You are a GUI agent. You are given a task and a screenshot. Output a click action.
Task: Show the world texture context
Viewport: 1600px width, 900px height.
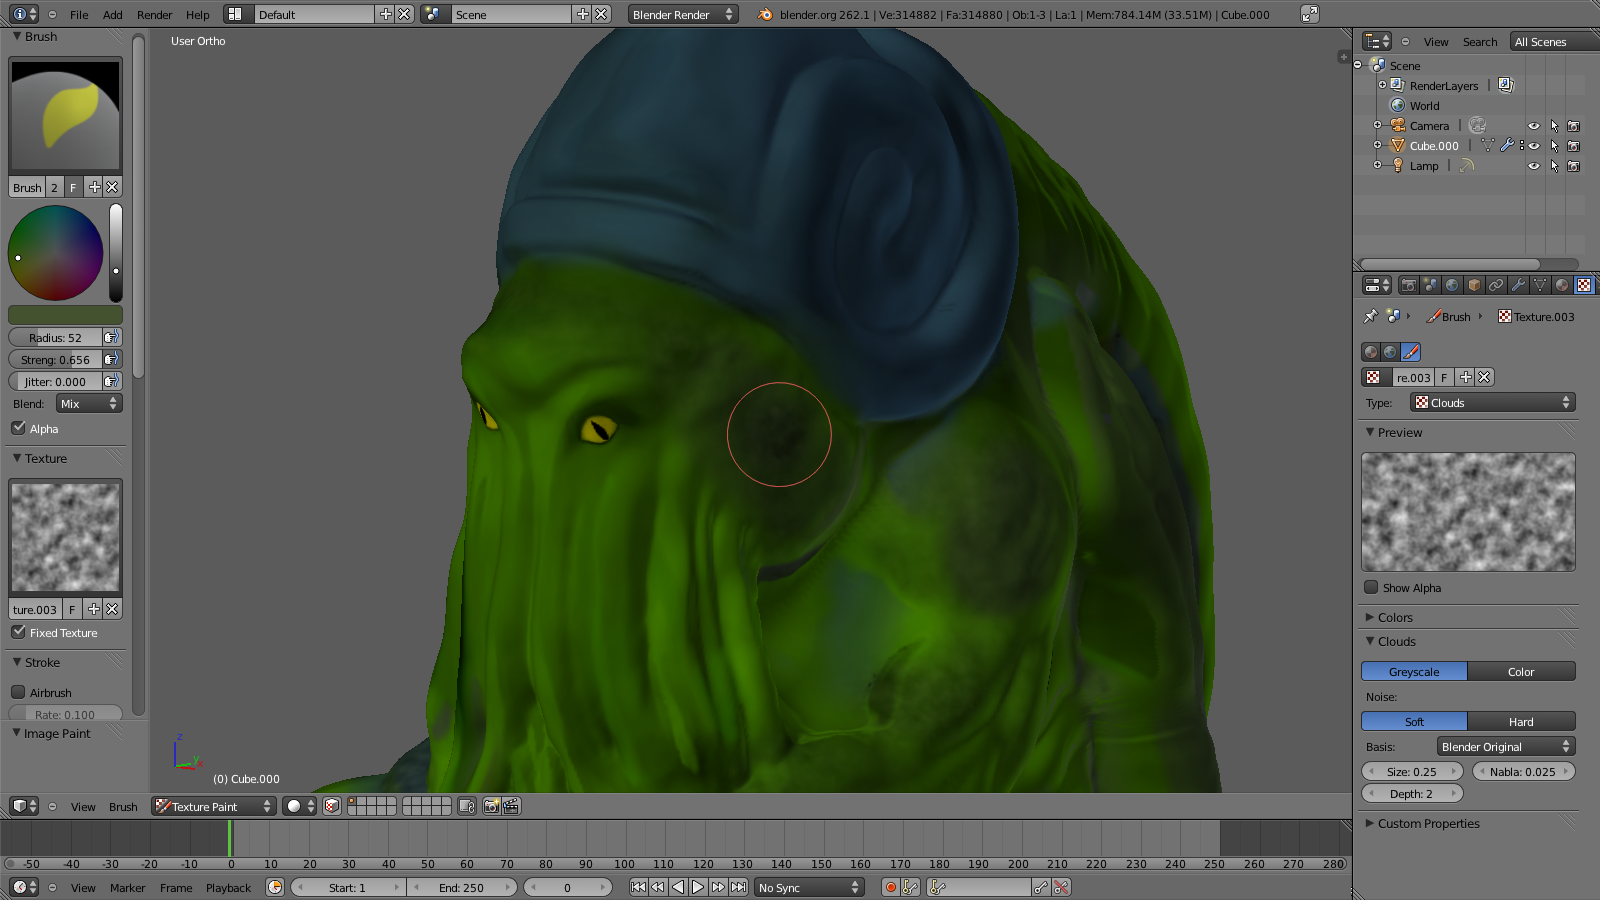click(1390, 352)
